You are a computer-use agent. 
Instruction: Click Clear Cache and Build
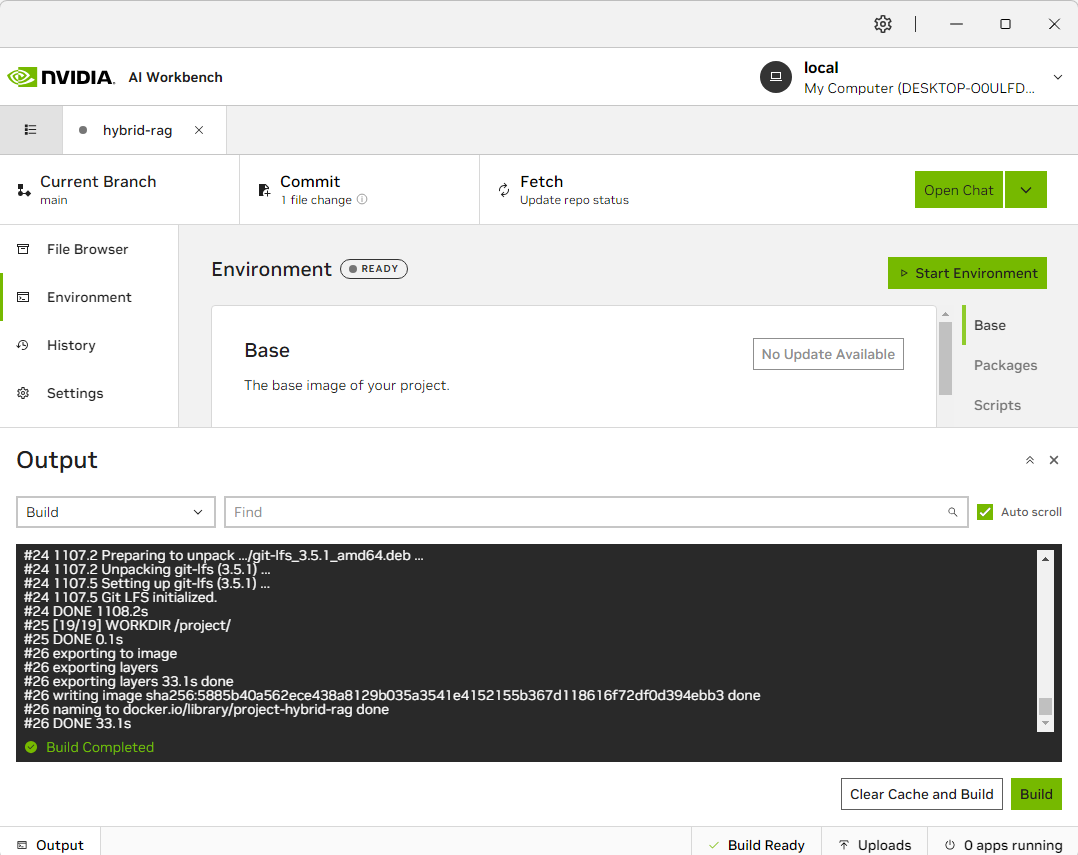(x=921, y=794)
